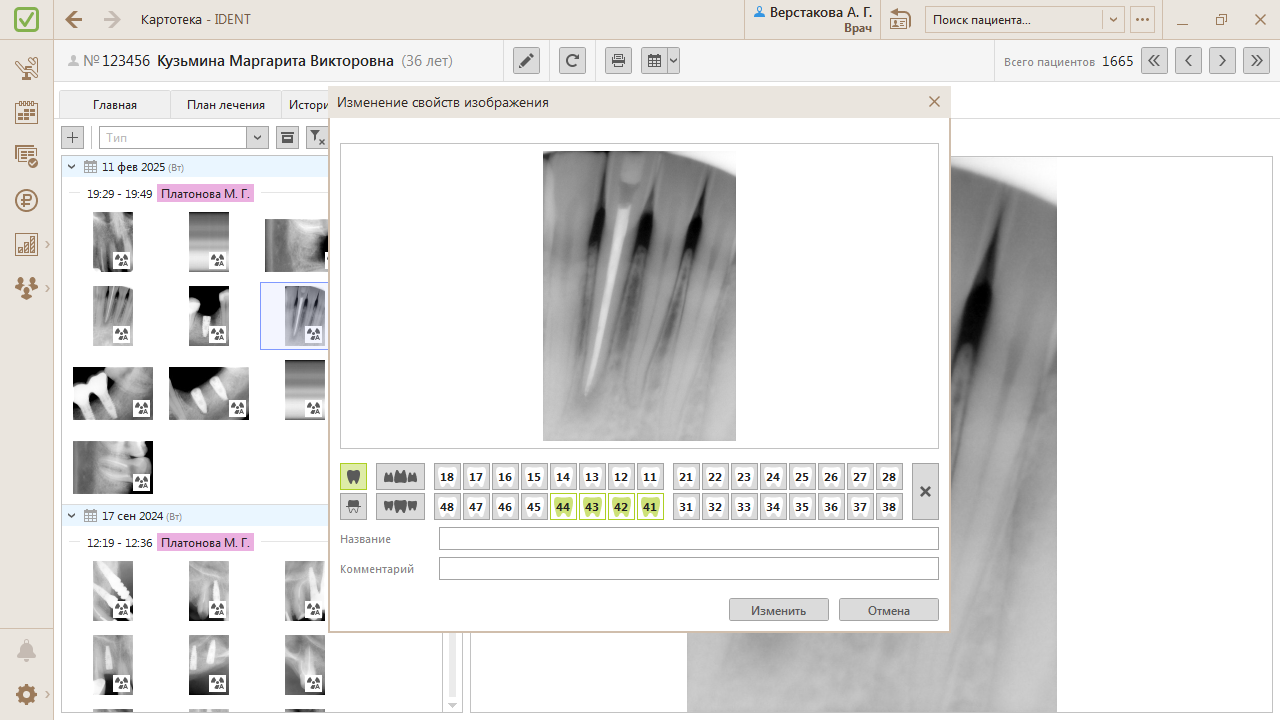Collapse the 11 фев 2025 date group

tap(72, 167)
